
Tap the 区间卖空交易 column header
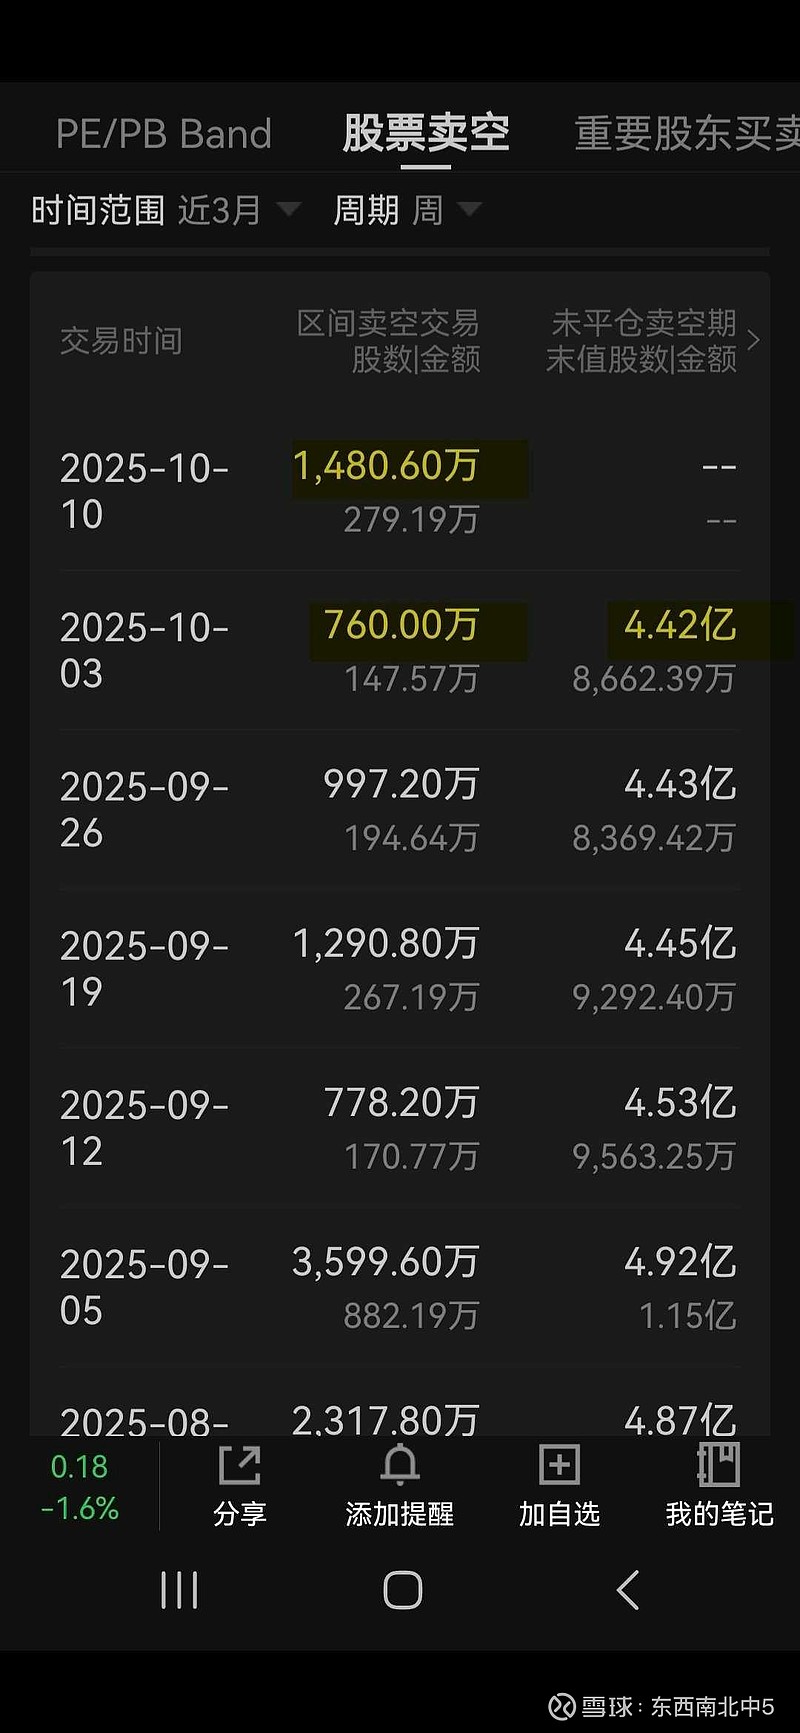click(389, 341)
